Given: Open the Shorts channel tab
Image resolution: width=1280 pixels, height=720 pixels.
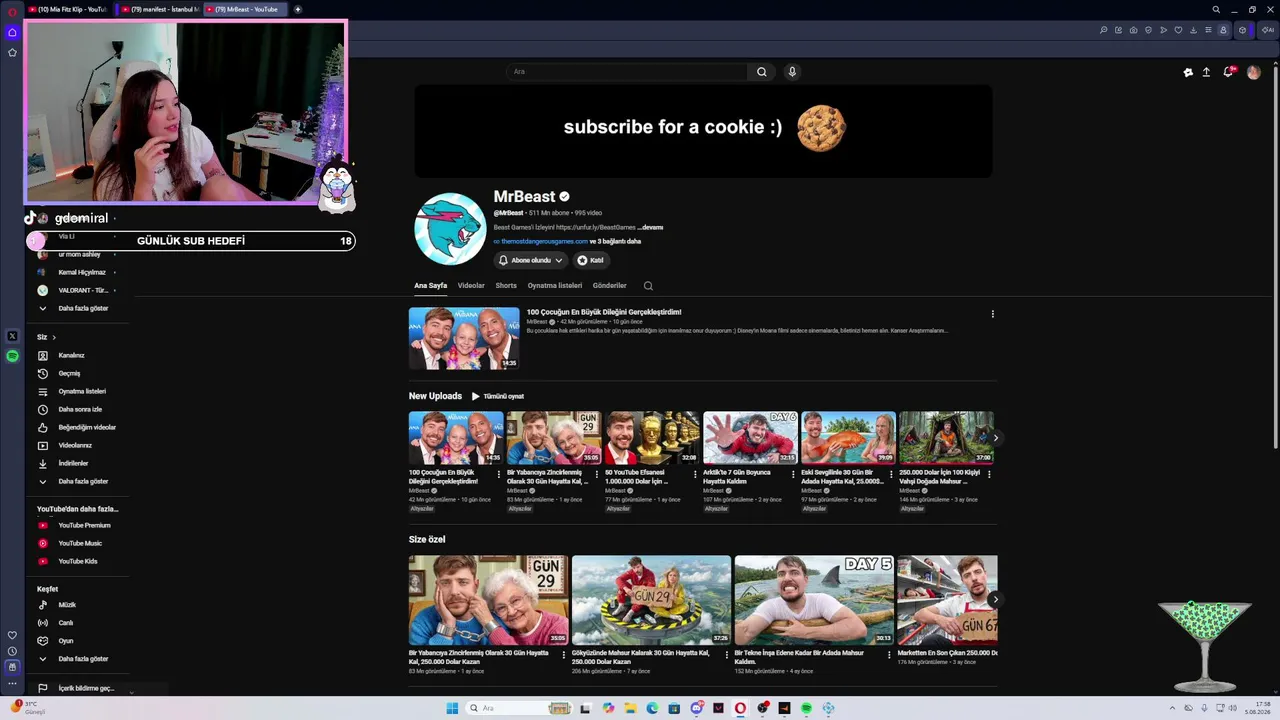Looking at the screenshot, I should pyautogui.click(x=506, y=286).
